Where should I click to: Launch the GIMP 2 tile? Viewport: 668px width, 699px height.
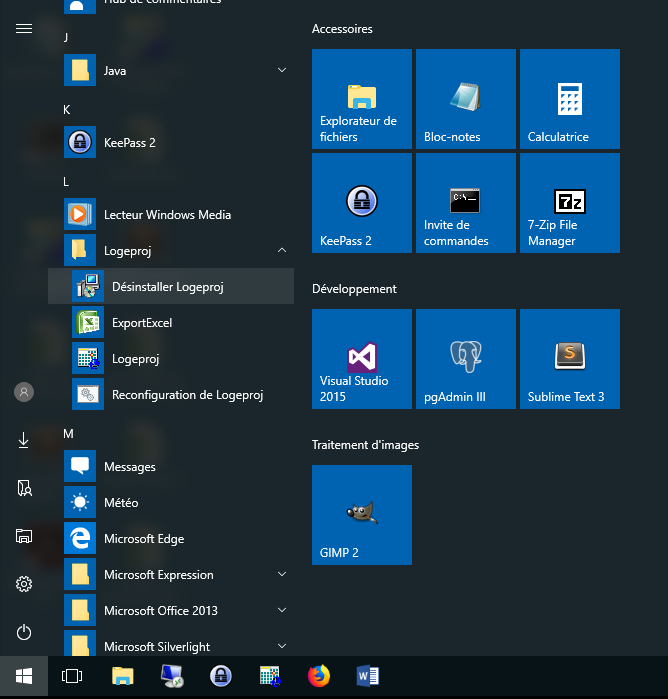[362, 515]
